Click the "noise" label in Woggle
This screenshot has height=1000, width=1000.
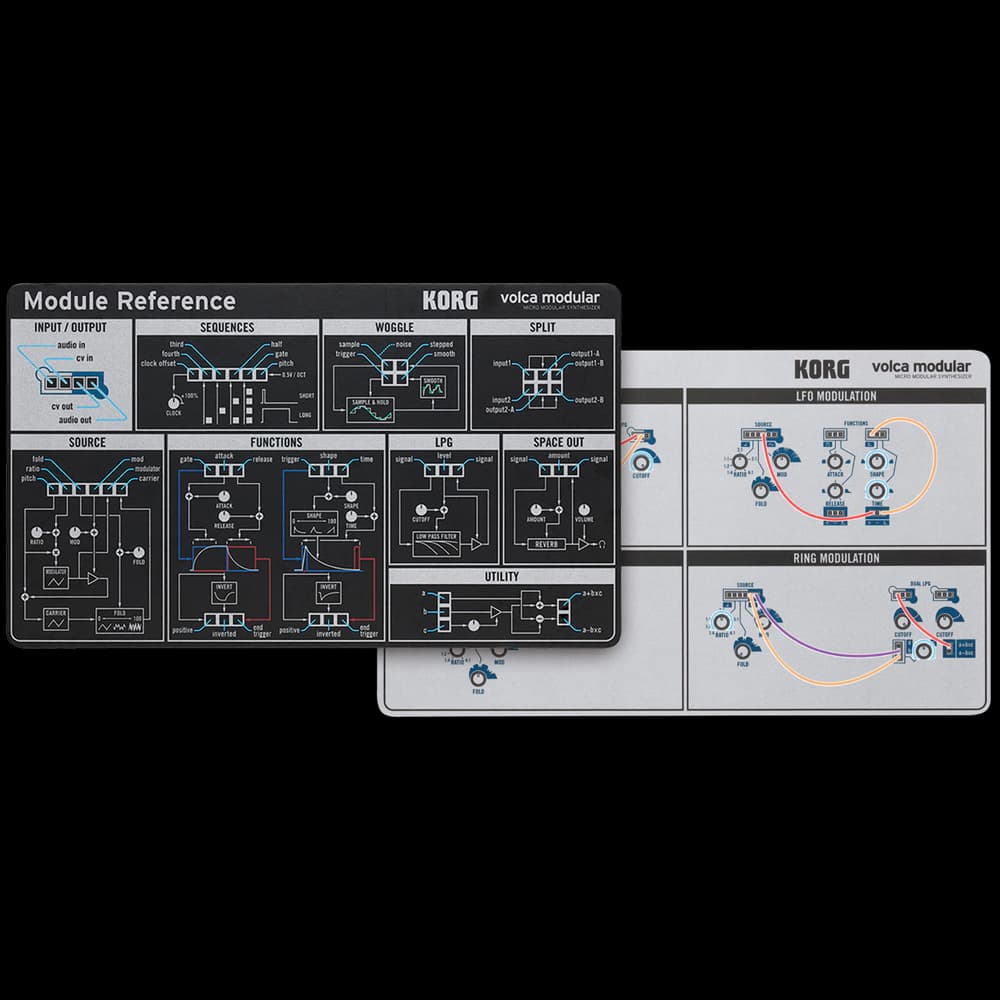pyautogui.click(x=404, y=344)
